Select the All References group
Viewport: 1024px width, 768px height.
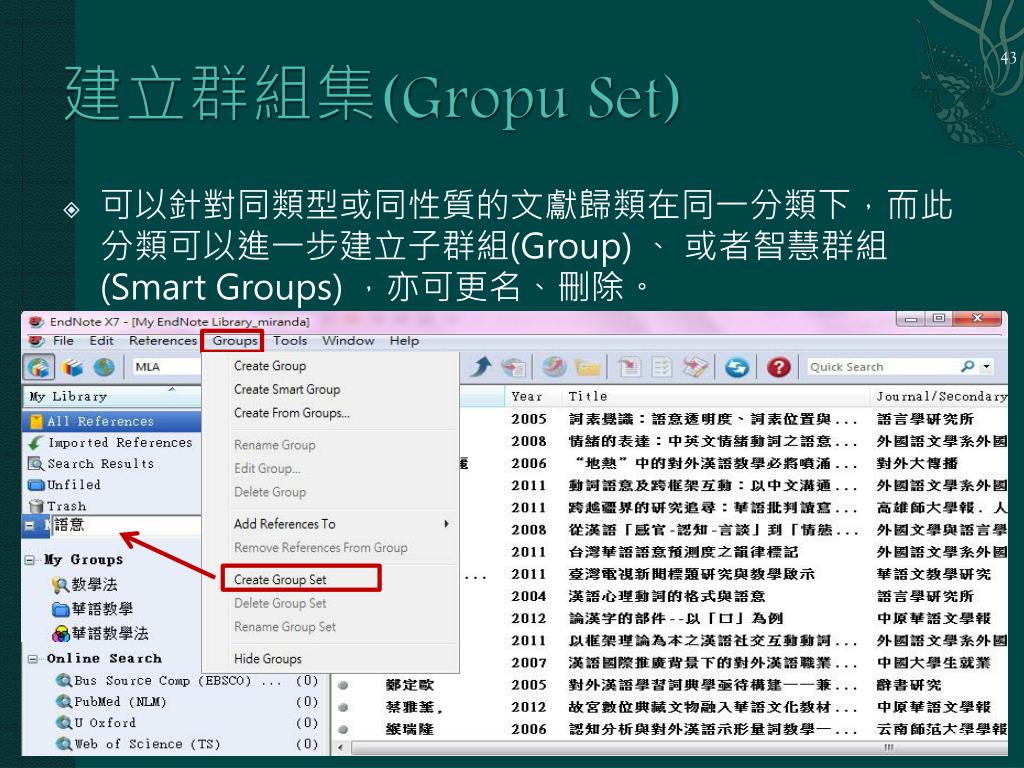pyautogui.click(x=112, y=421)
